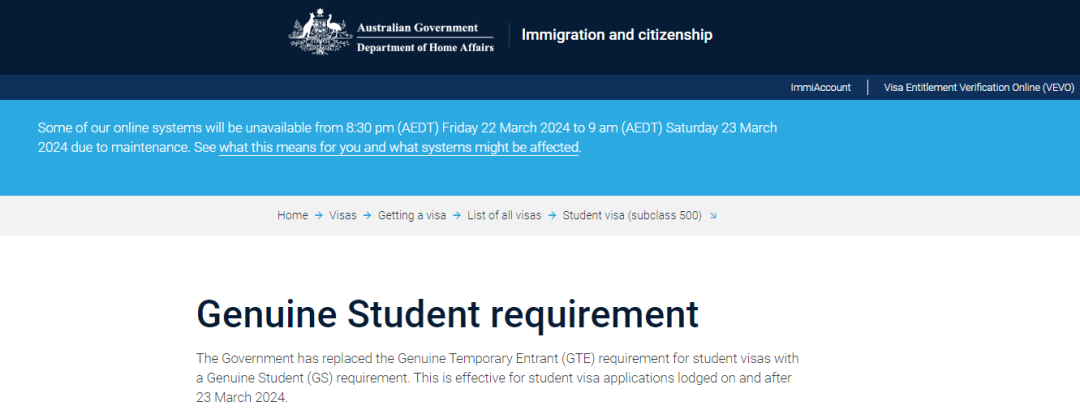Open Student visa (subclass 500) breadcrumb
The width and height of the screenshot is (1080, 415).
[x=632, y=215]
